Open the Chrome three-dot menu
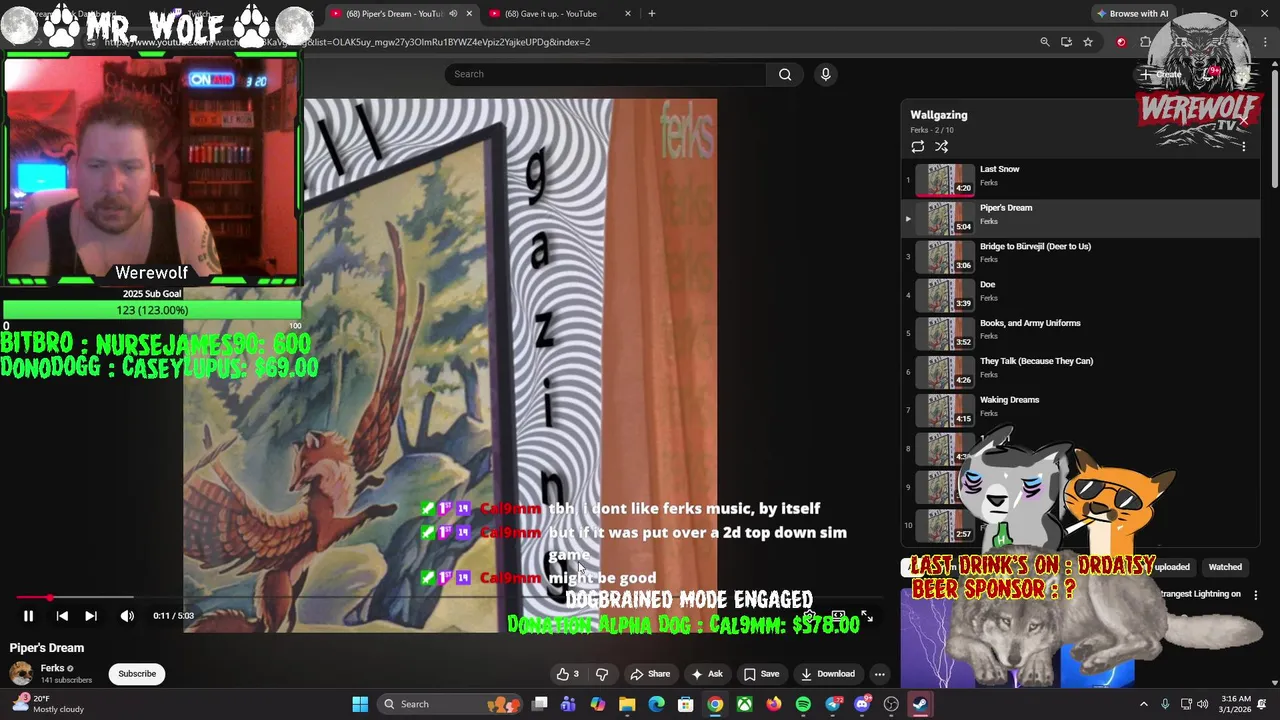 (1267, 42)
